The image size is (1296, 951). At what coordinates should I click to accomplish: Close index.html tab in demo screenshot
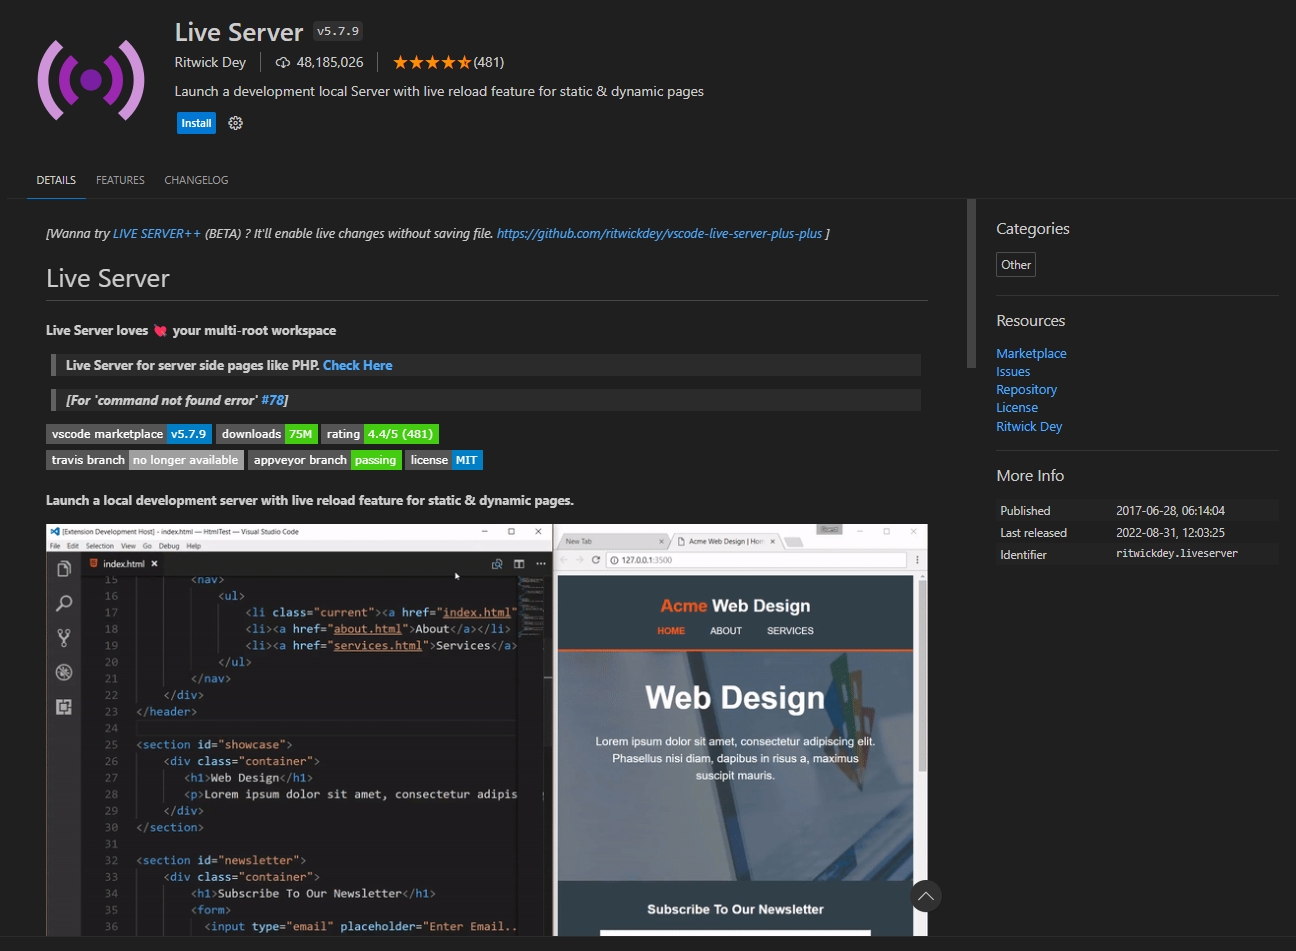click(154, 564)
